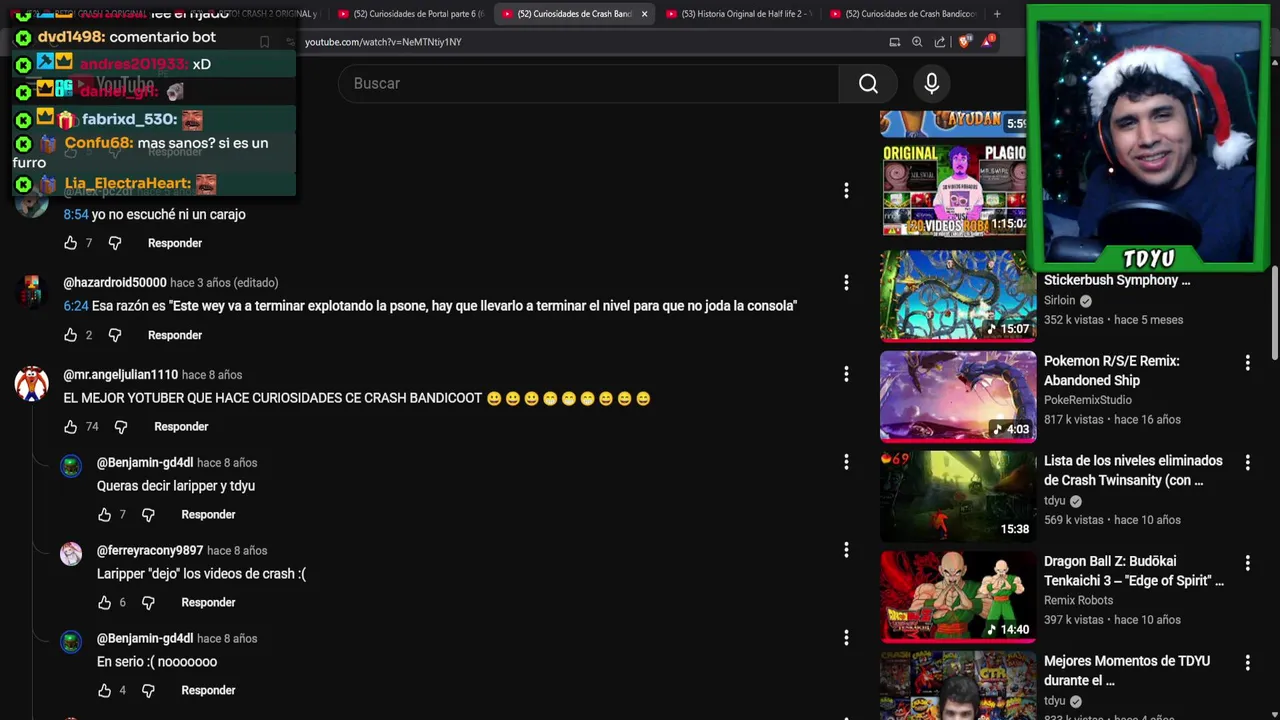Open the Brave rewards icon

point(987,42)
